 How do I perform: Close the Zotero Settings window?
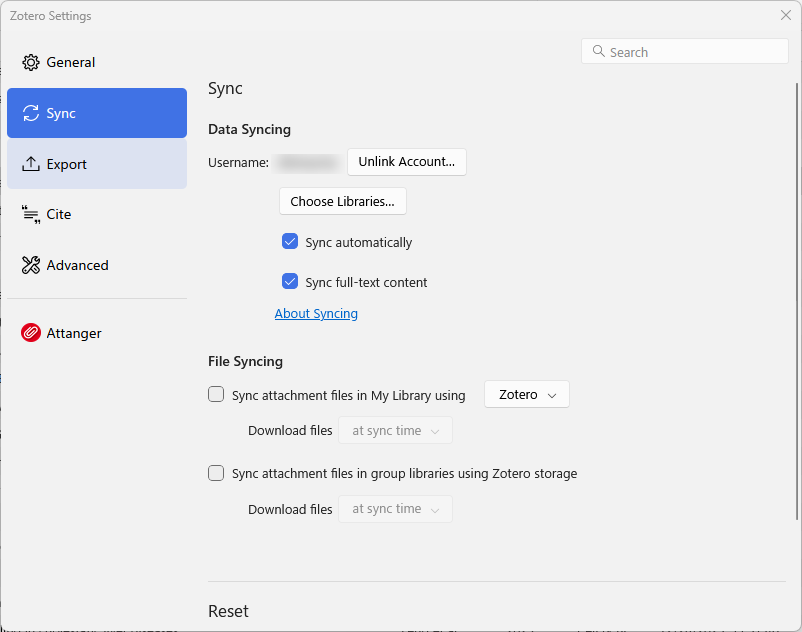785,15
